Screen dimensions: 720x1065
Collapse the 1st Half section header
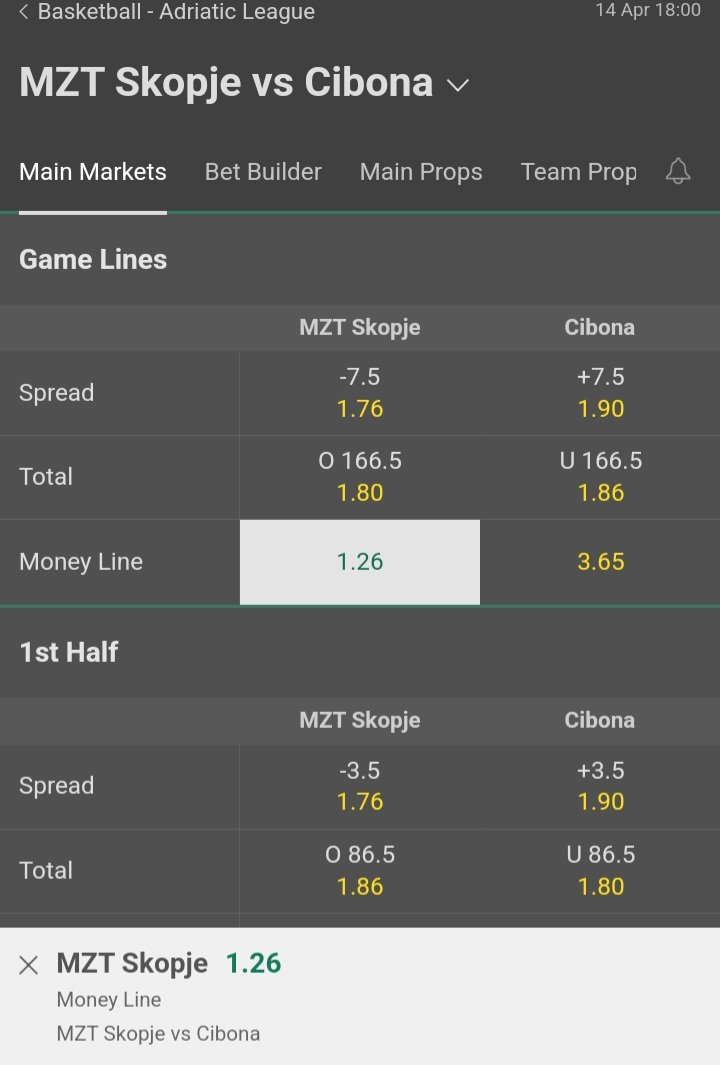360,652
